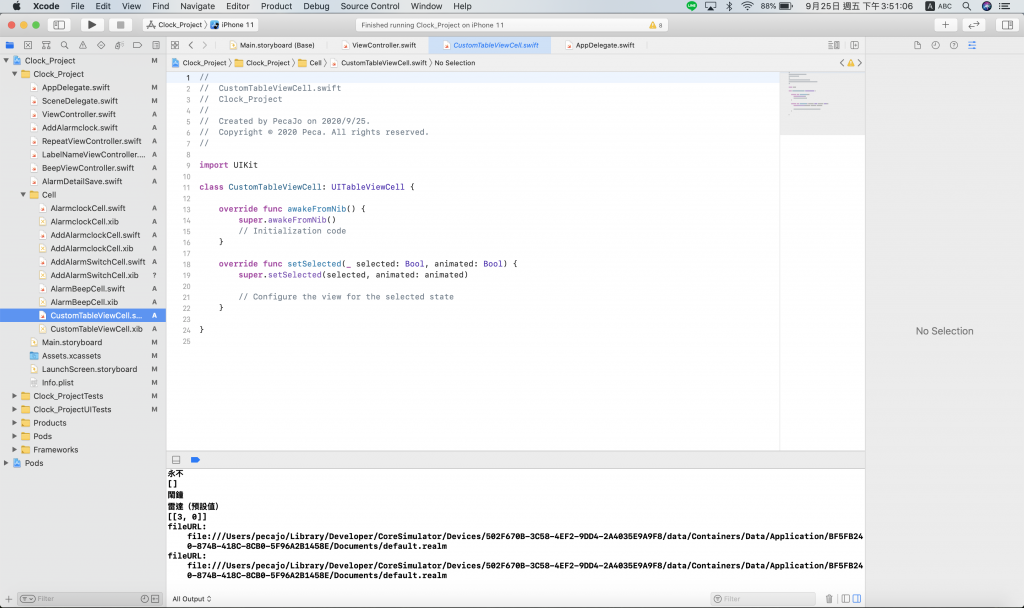
Task: Toggle the Inspectors panel at the toolbar's right end
Action: tap(1007, 25)
